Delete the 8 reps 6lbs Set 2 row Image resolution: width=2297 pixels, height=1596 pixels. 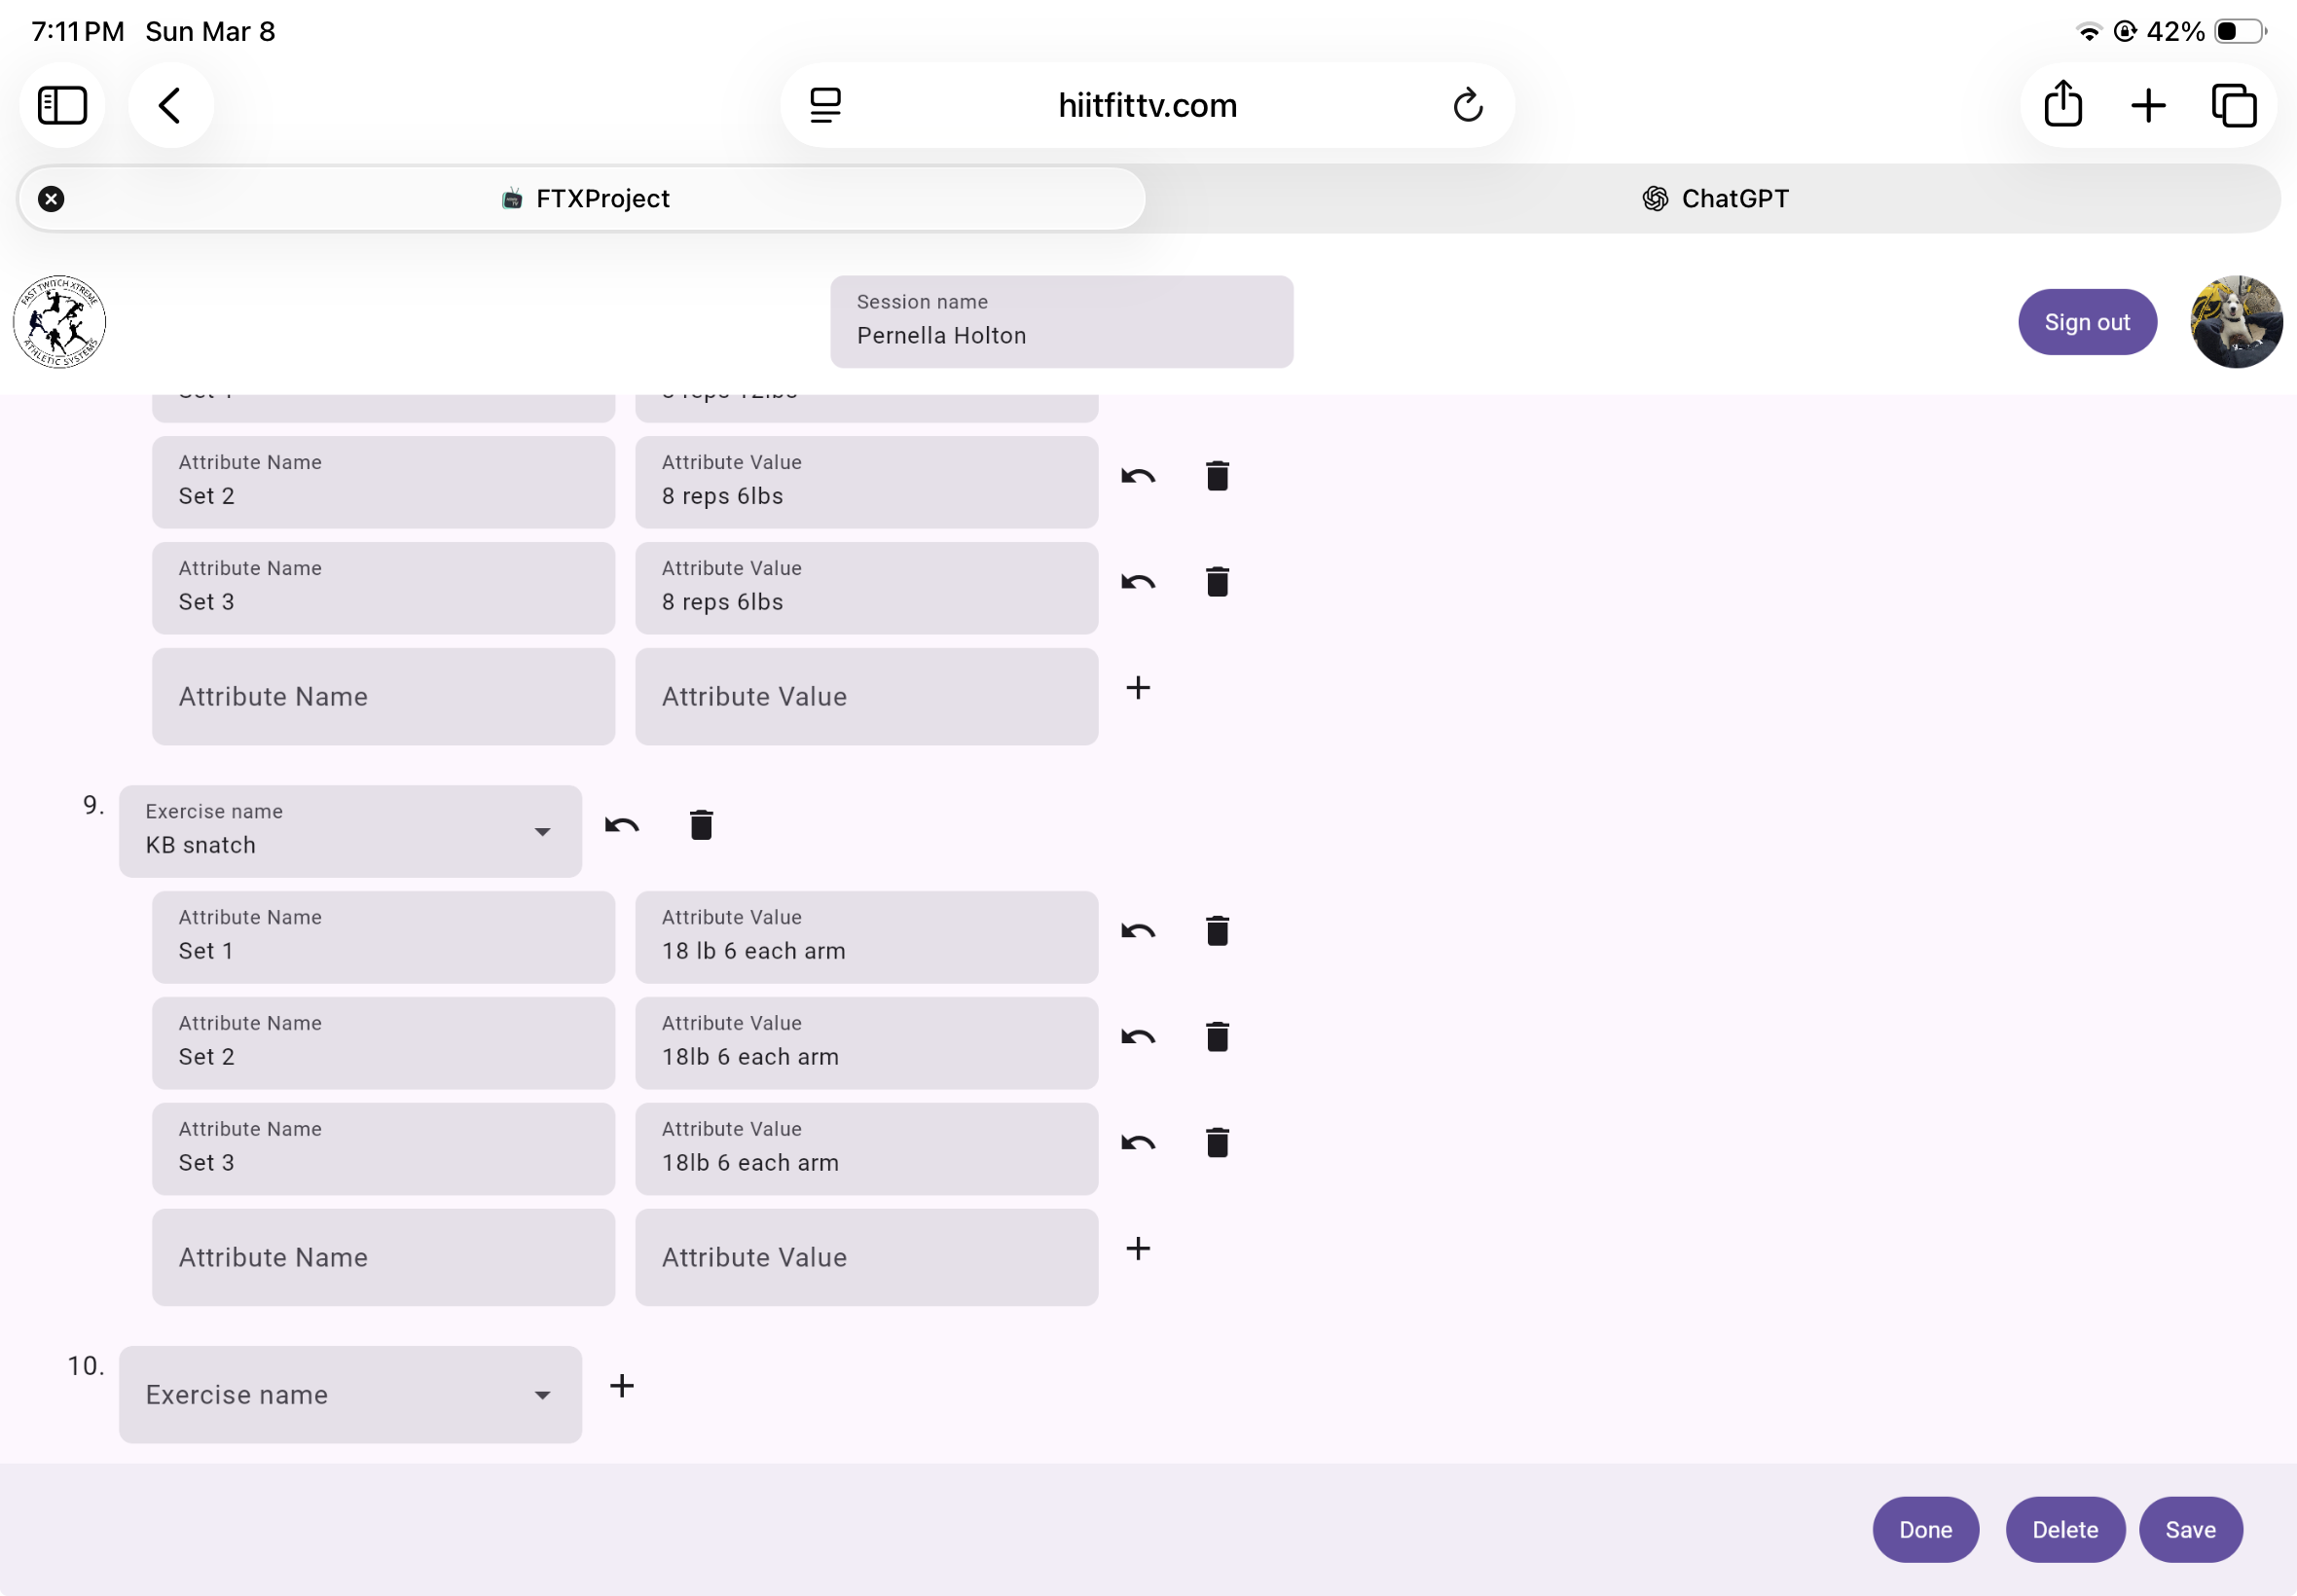[x=1217, y=476]
